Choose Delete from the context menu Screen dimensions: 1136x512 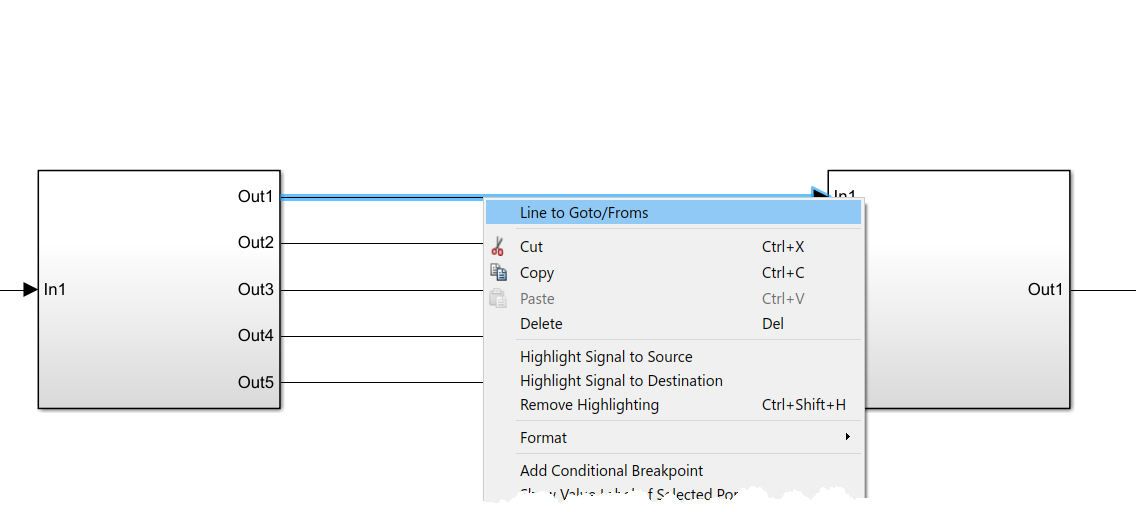pos(541,324)
